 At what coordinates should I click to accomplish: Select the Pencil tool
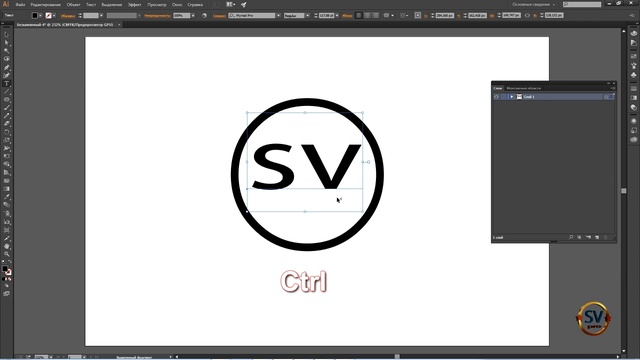(7, 116)
